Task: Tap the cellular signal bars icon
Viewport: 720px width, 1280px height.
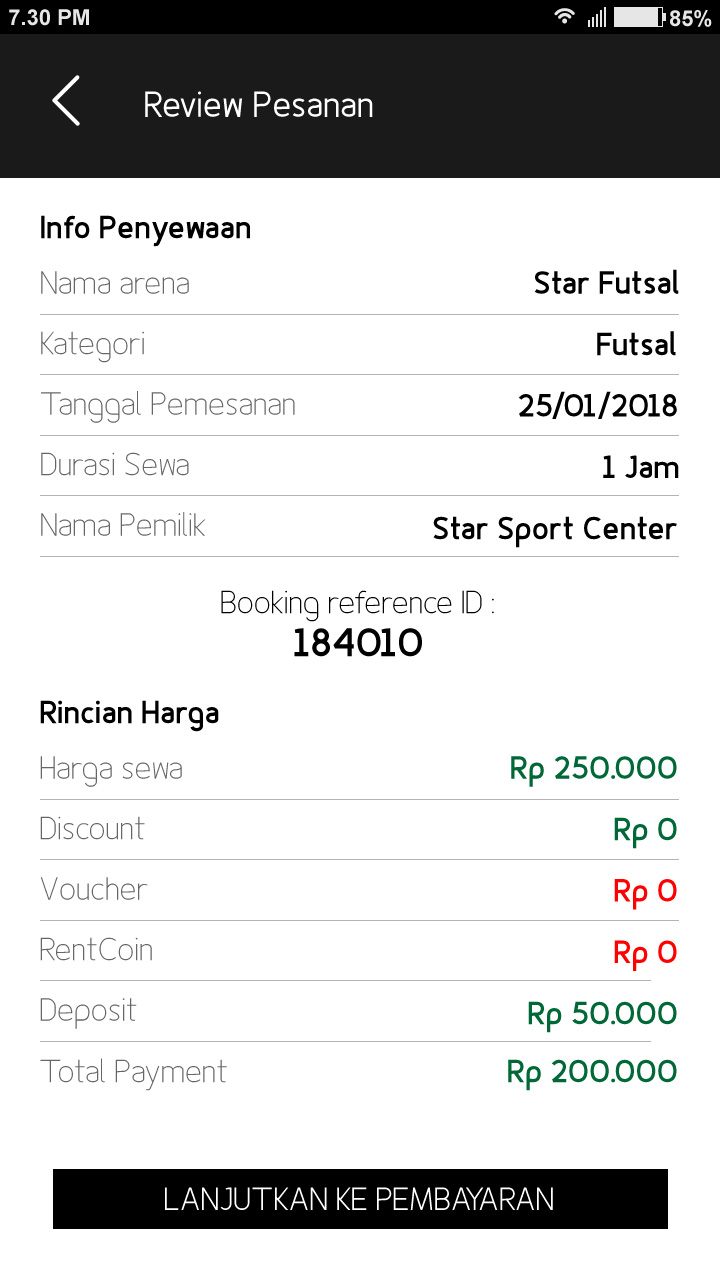Action: [597, 17]
